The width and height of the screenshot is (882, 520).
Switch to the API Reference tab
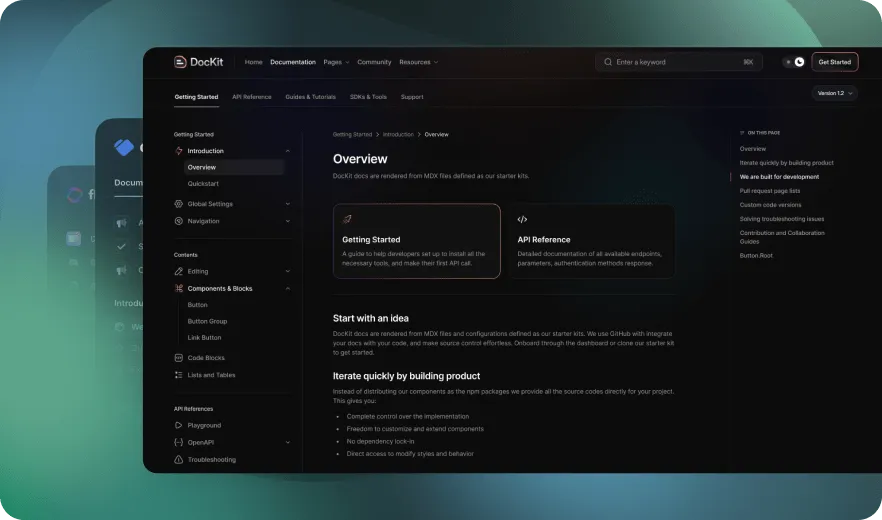251,97
